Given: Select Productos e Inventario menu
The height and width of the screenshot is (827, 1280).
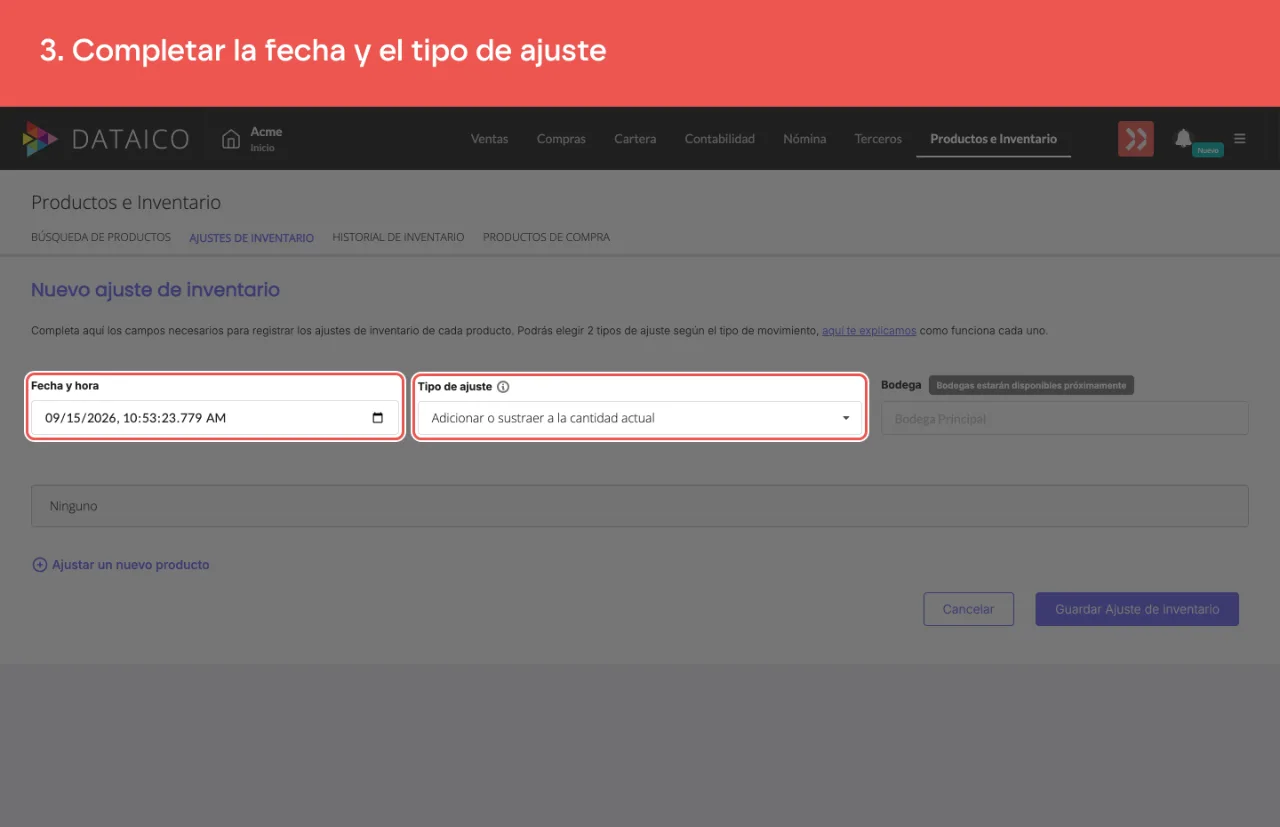Looking at the screenshot, I should click(x=993, y=139).
